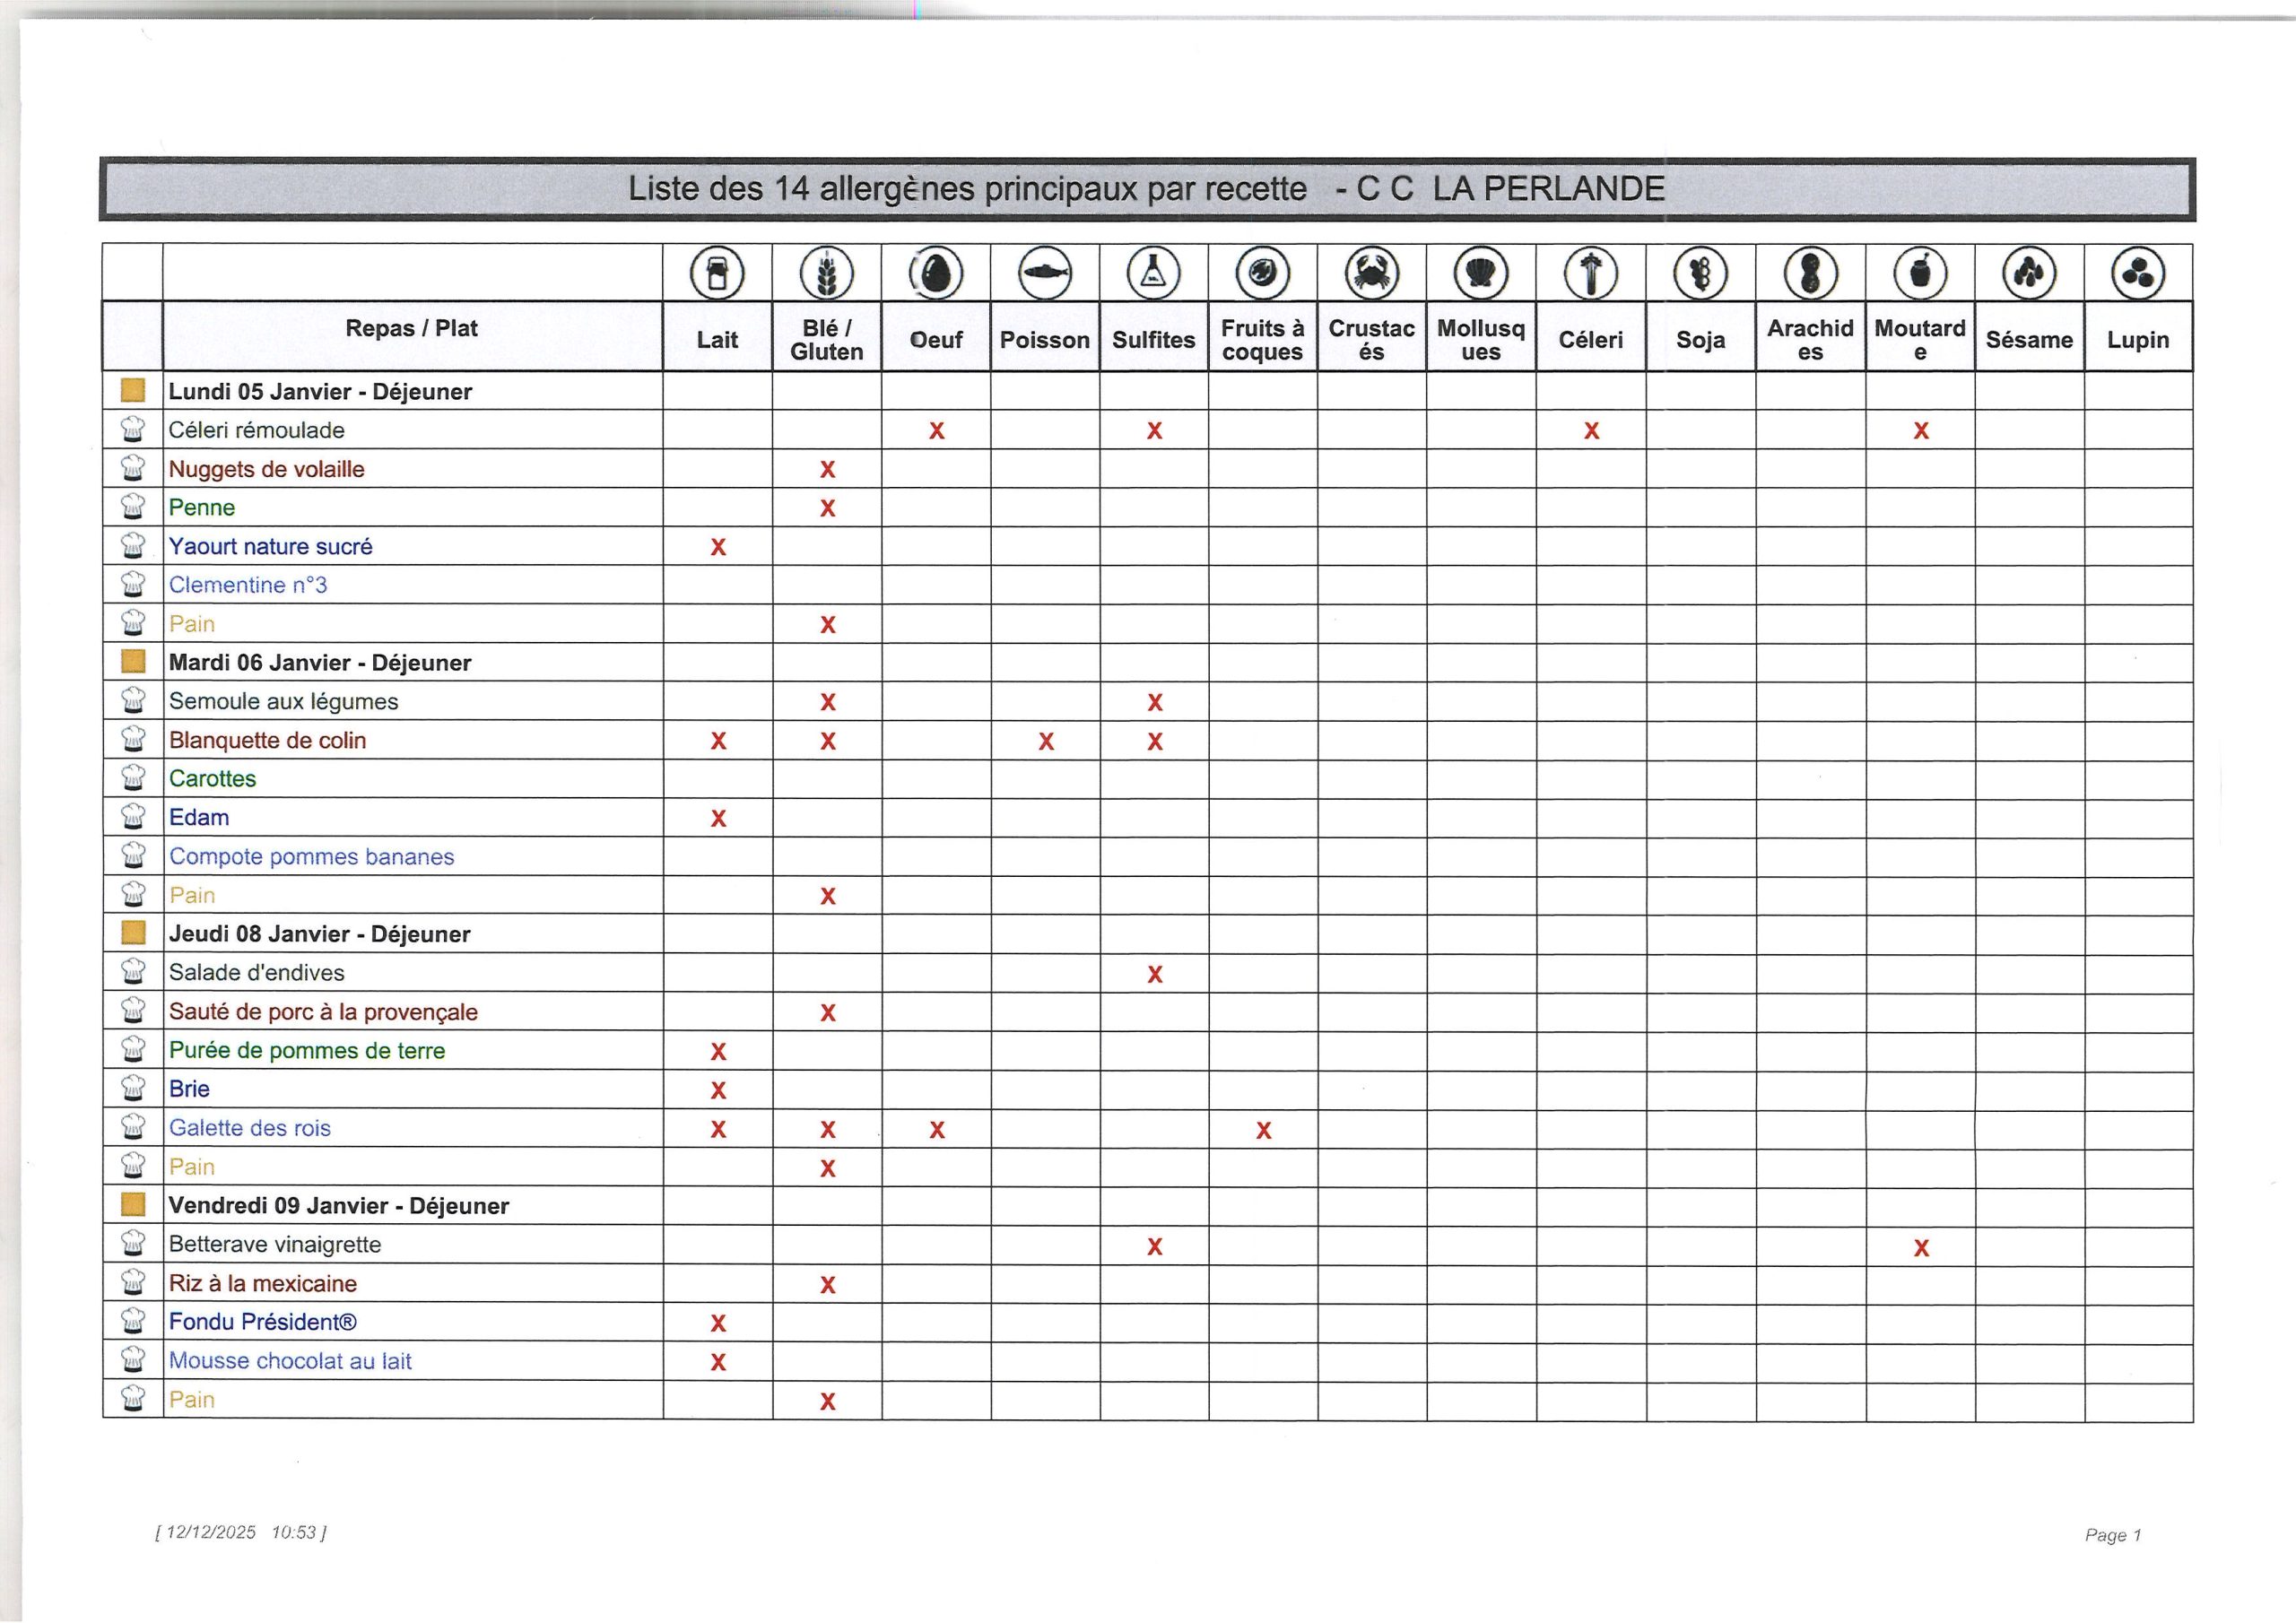
Task: Click the Mousse chocolat au lait entry
Action: tap(290, 1361)
